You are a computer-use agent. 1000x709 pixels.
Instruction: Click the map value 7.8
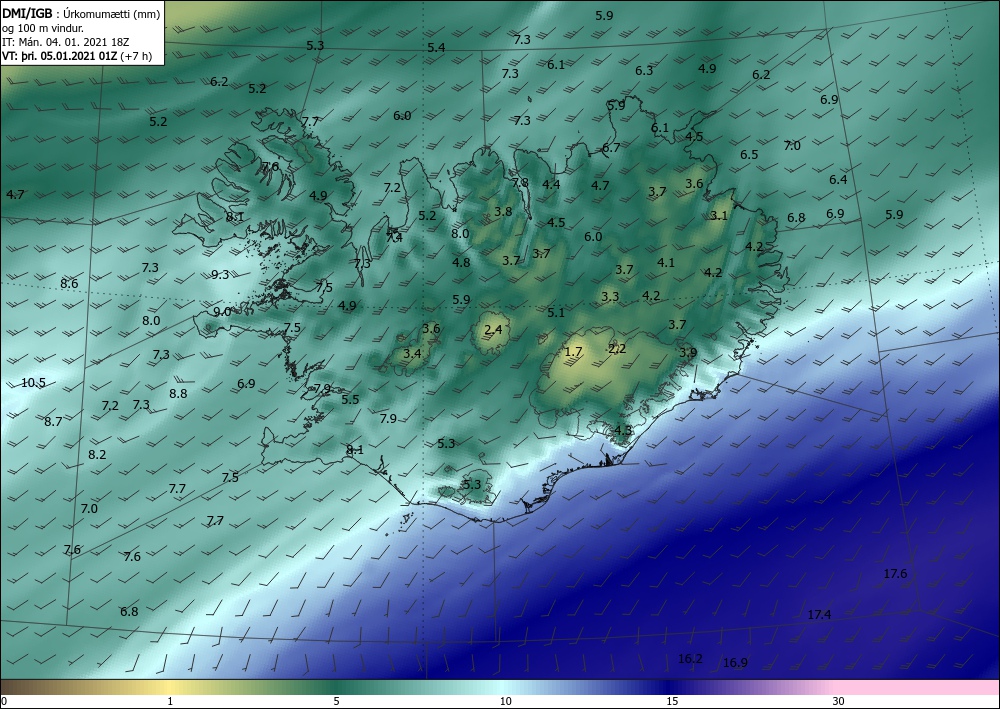(x=520, y=182)
